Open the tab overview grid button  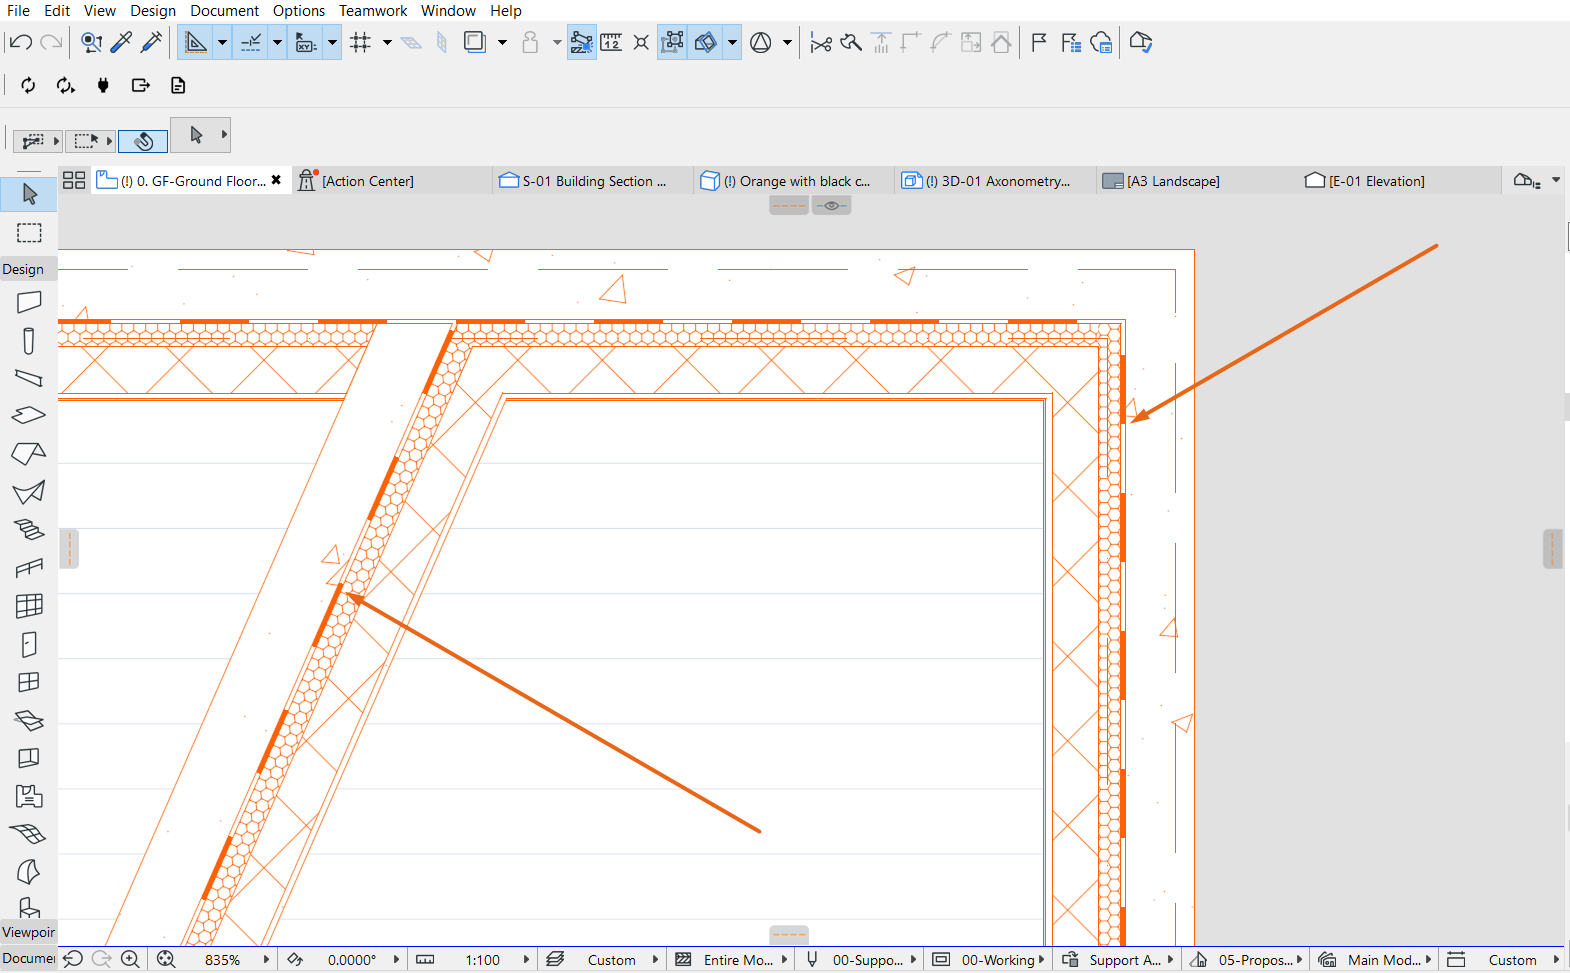74,181
